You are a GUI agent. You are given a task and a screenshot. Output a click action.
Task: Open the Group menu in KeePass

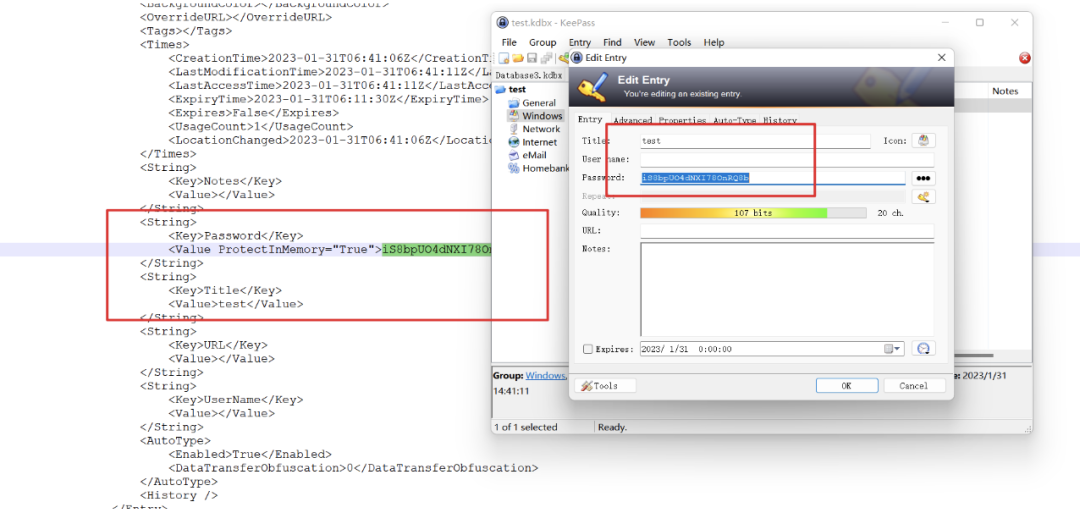click(542, 42)
